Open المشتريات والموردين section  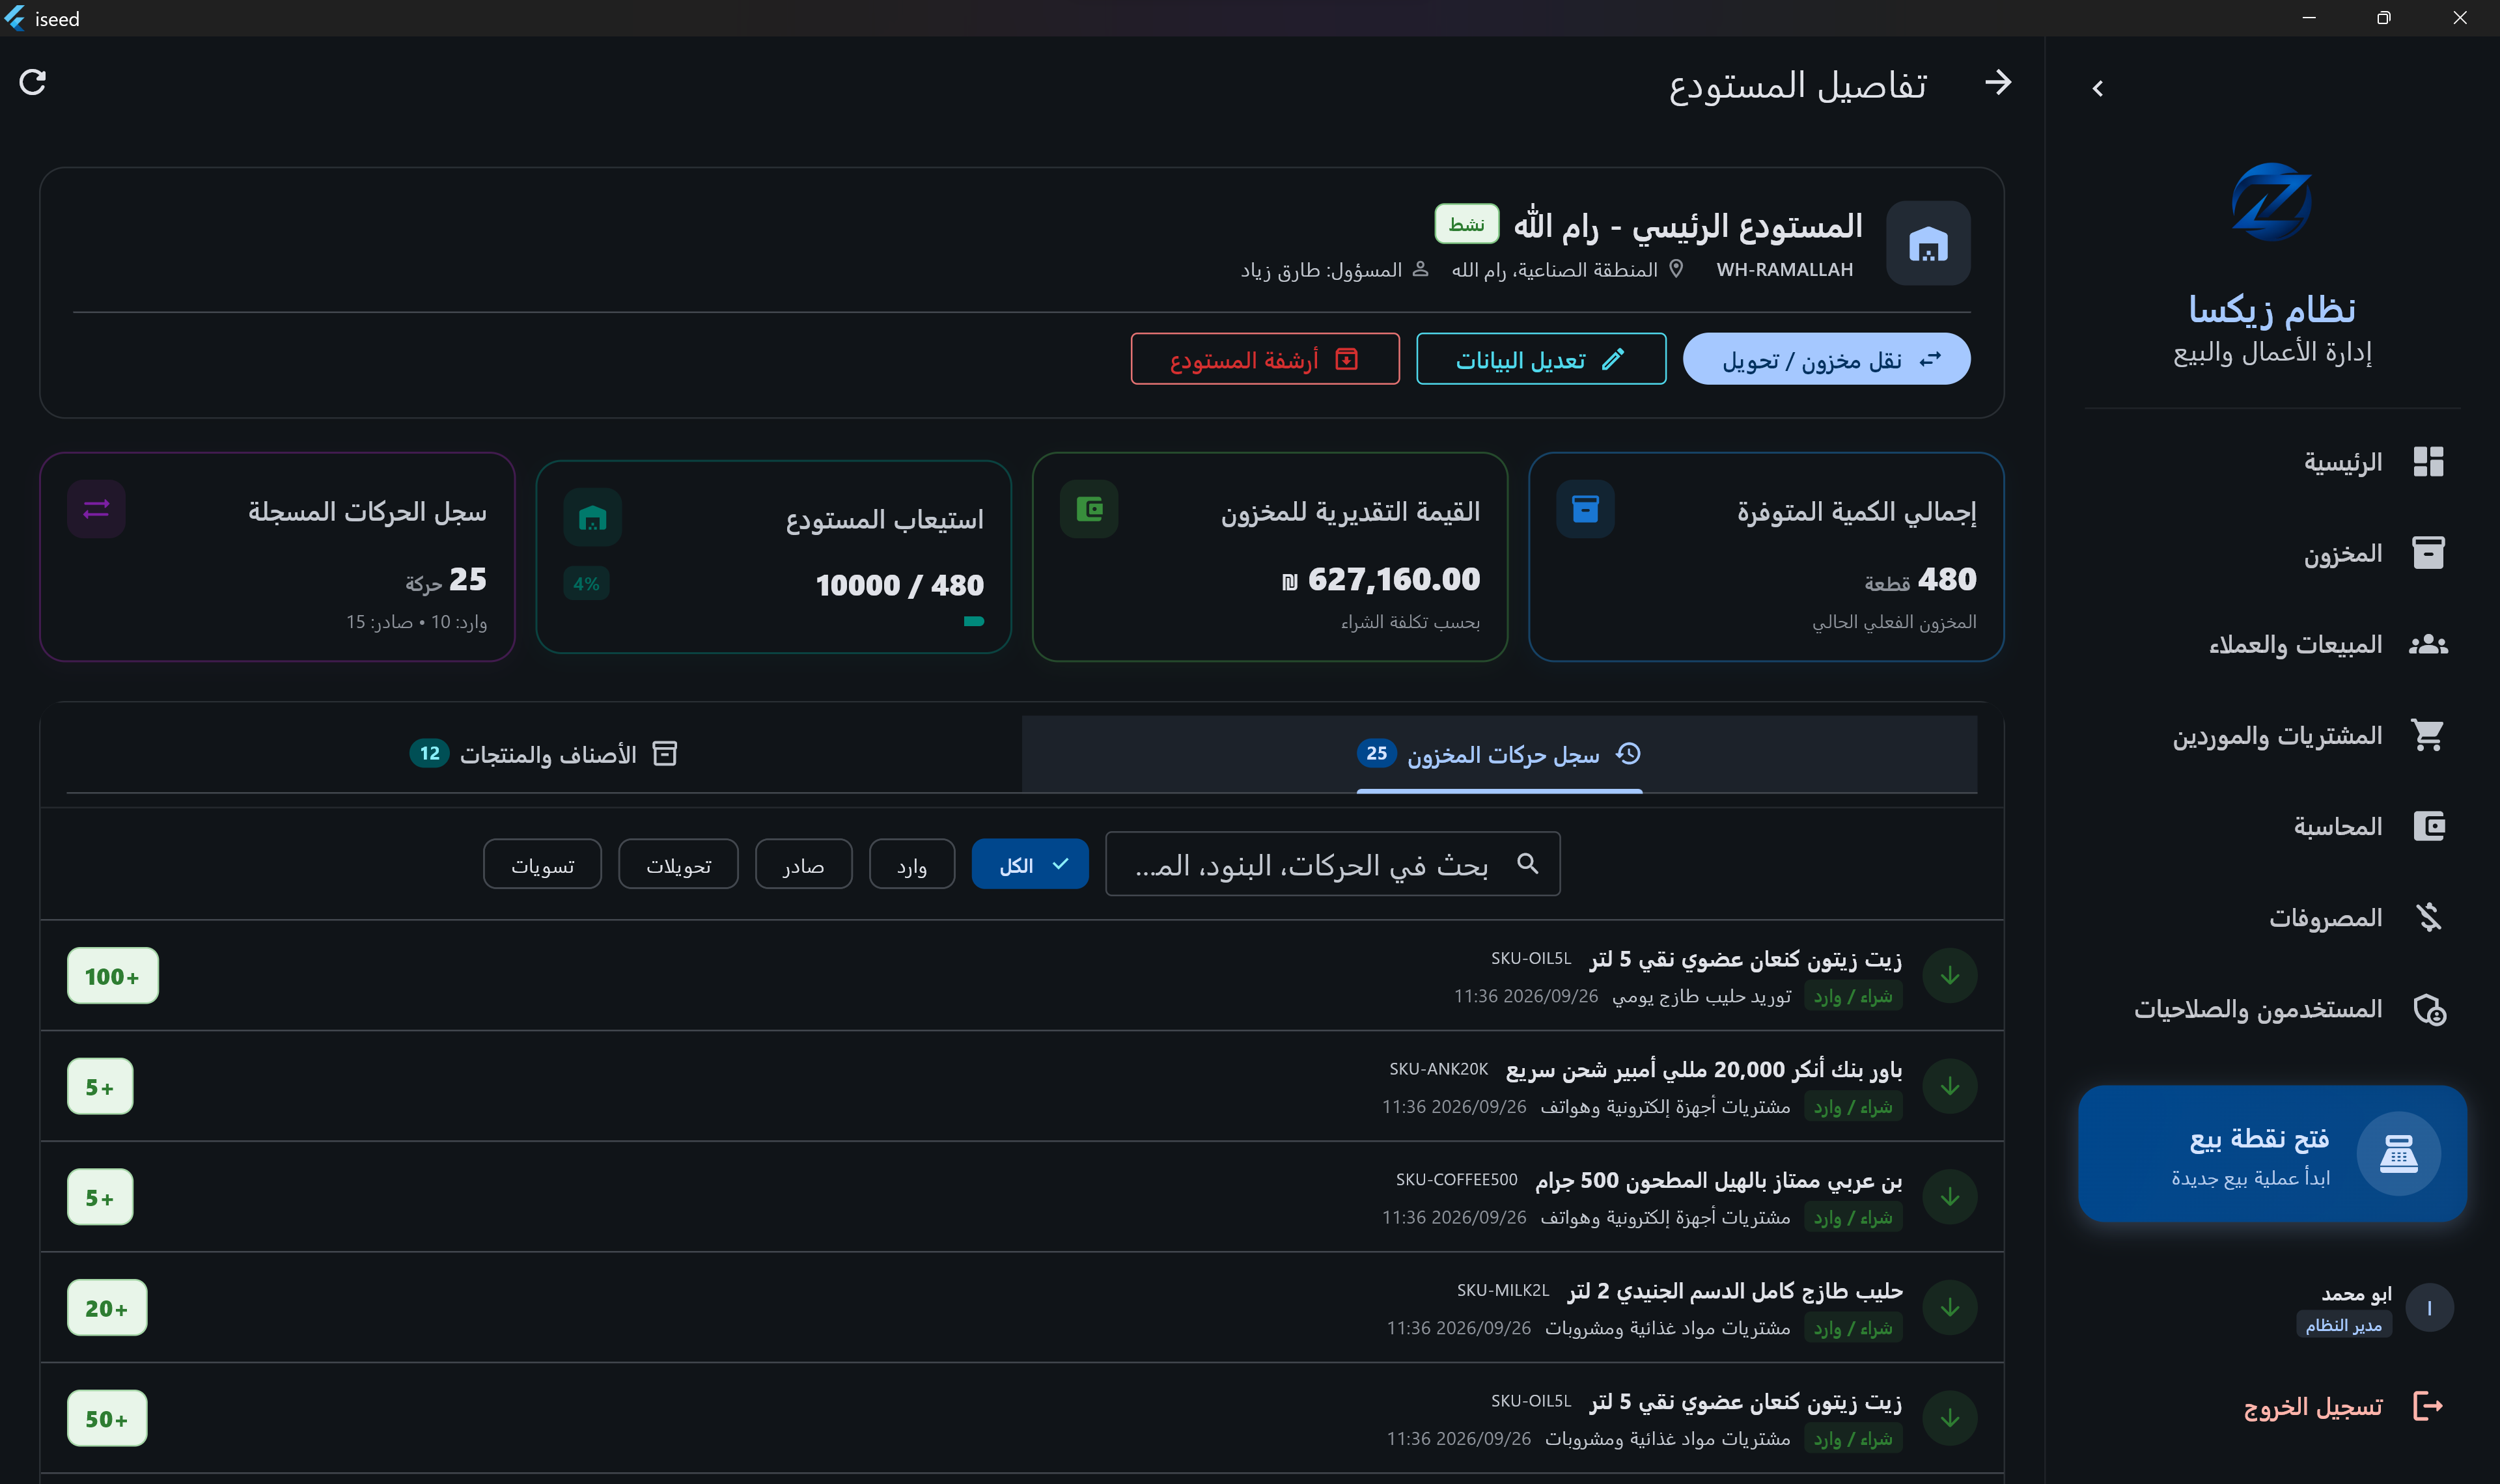click(x=2272, y=735)
